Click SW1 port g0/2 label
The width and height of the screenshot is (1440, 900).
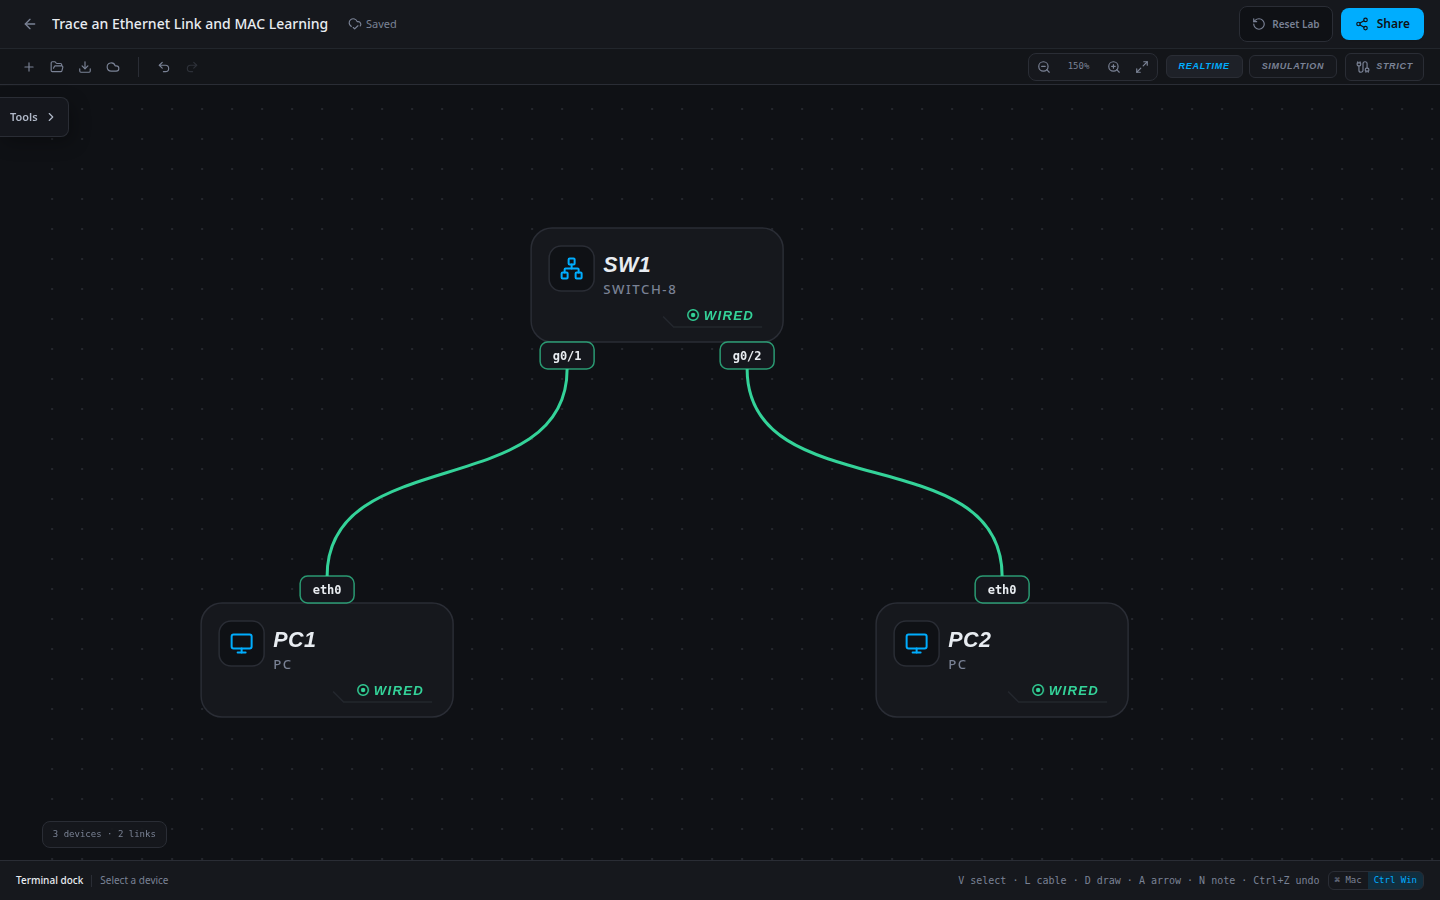click(747, 356)
